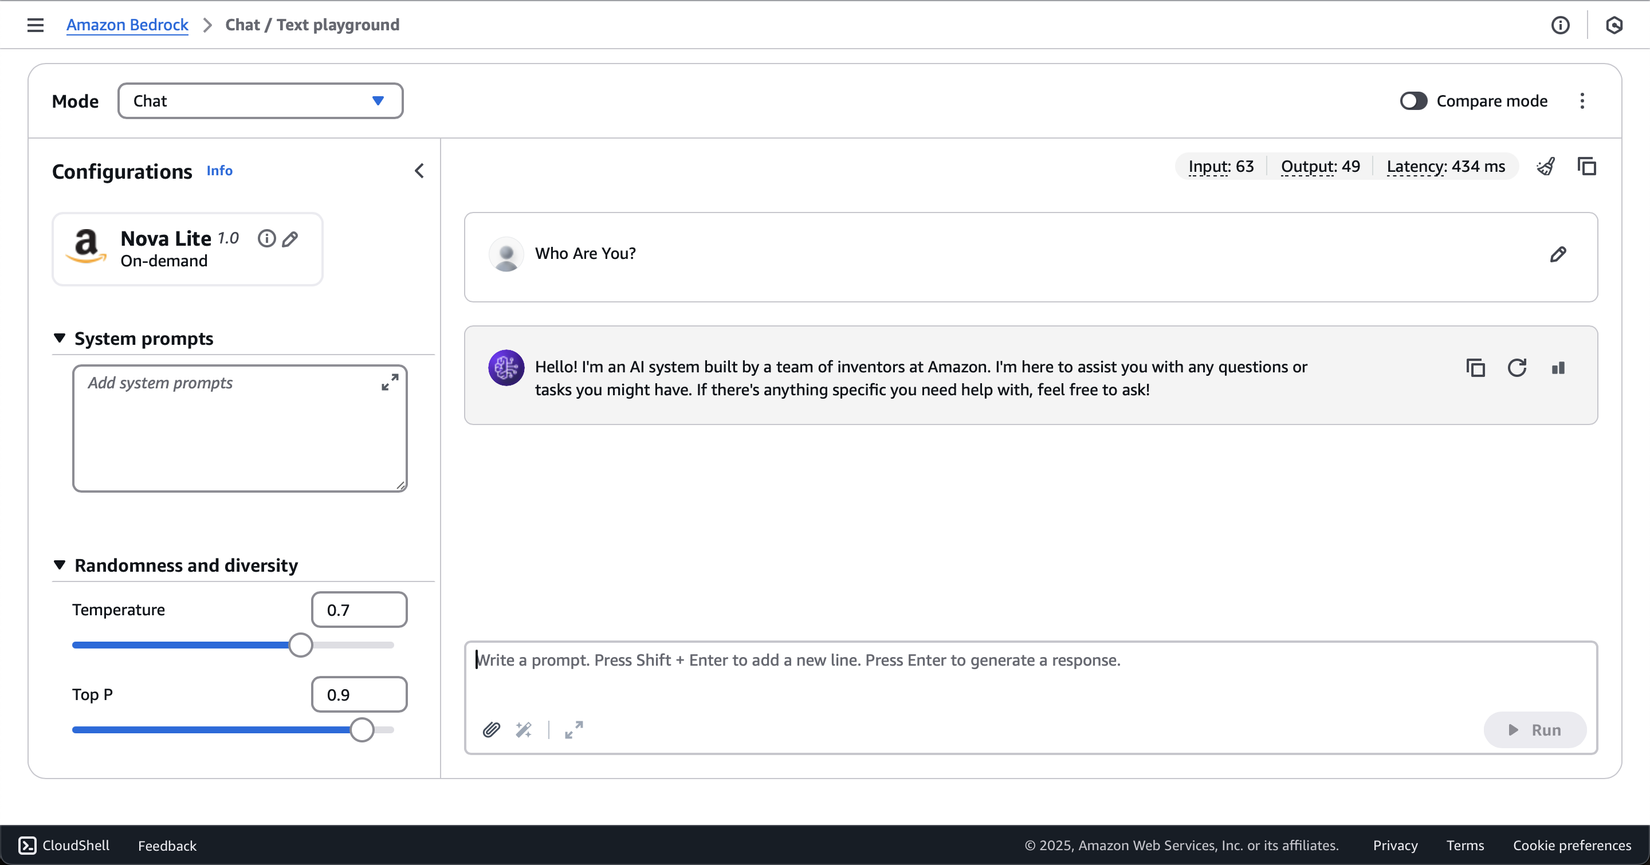Open the Terms link
The height and width of the screenshot is (865, 1650).
1465,846
